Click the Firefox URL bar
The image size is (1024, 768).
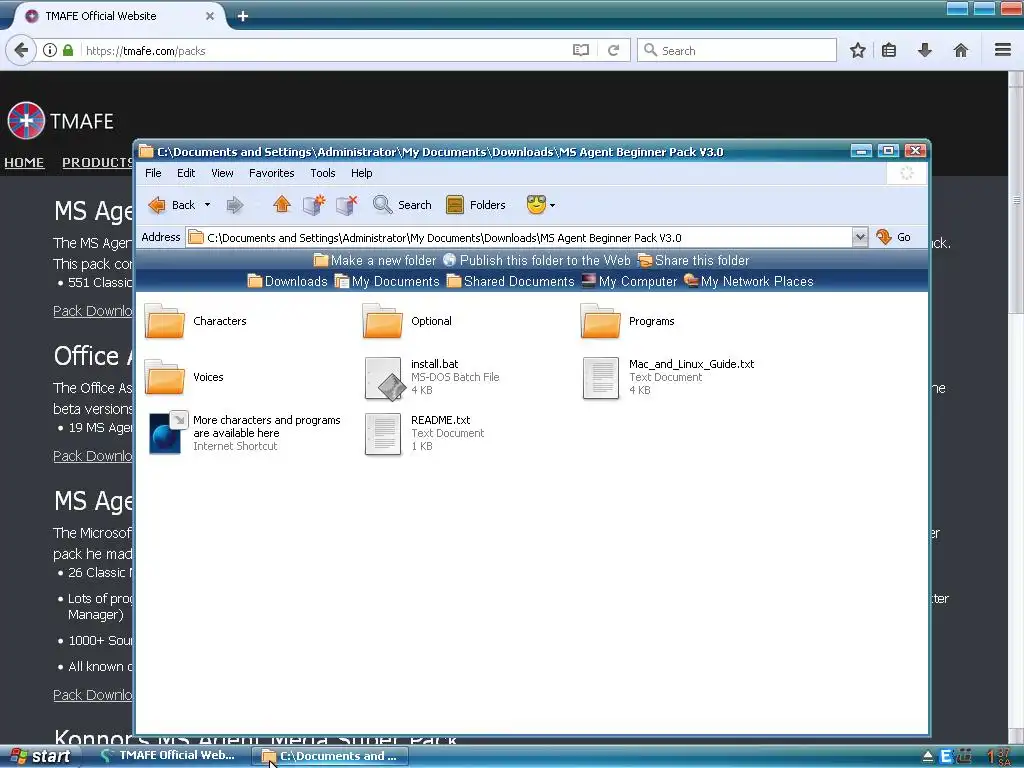327,50
